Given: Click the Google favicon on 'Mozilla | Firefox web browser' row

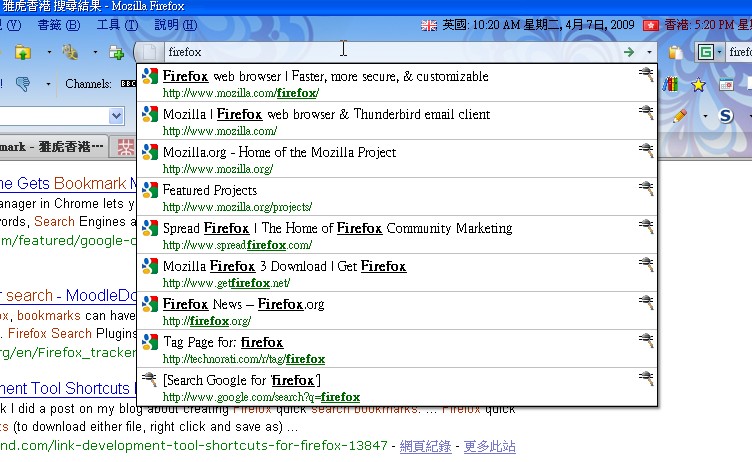Looking at the screenshot, I should click(x=150, y=114).
